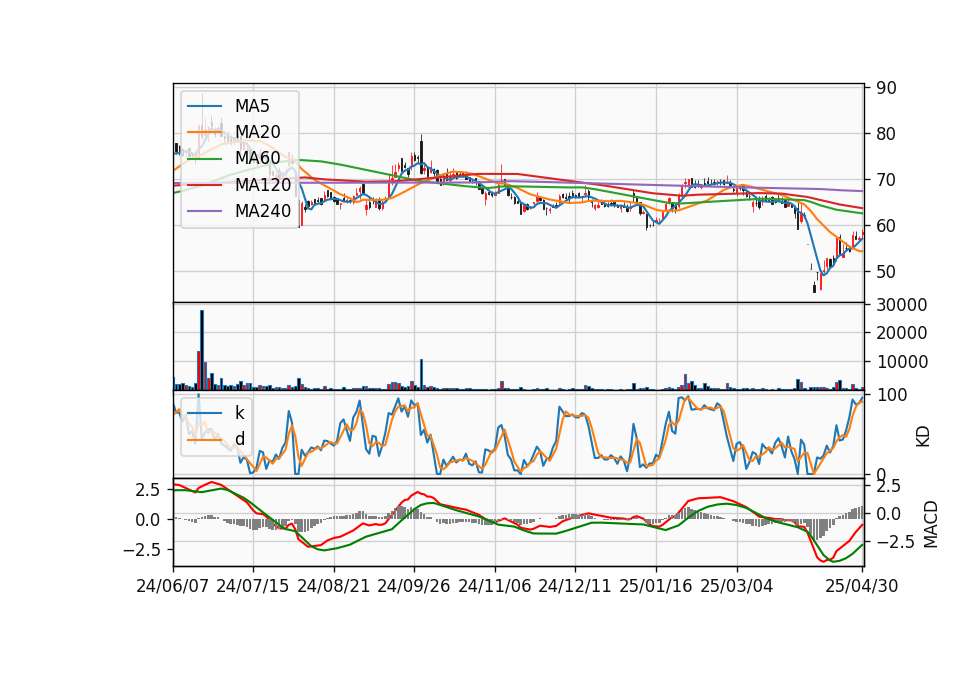Click the KD axis title

tap(923, 437)
